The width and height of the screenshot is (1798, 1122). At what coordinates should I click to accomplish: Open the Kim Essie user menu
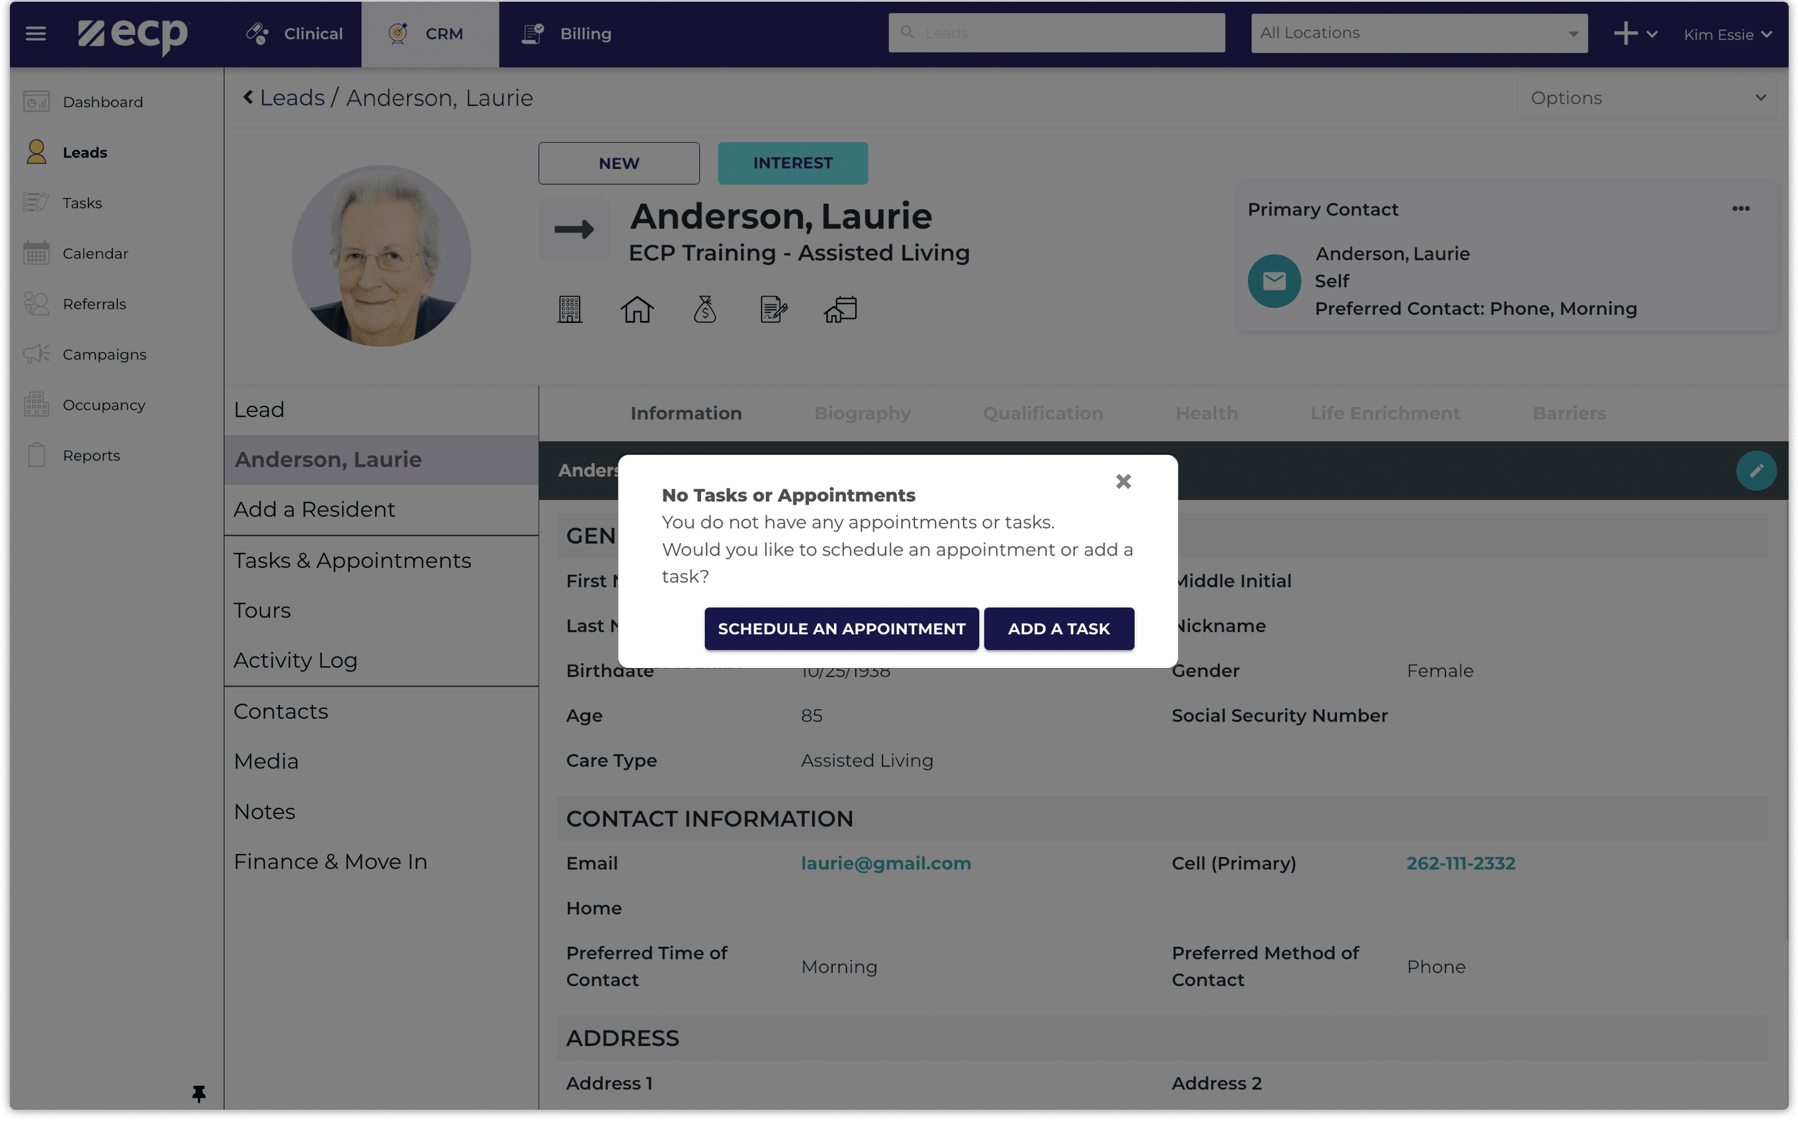pyautogui.click(x=1725, y=33)
